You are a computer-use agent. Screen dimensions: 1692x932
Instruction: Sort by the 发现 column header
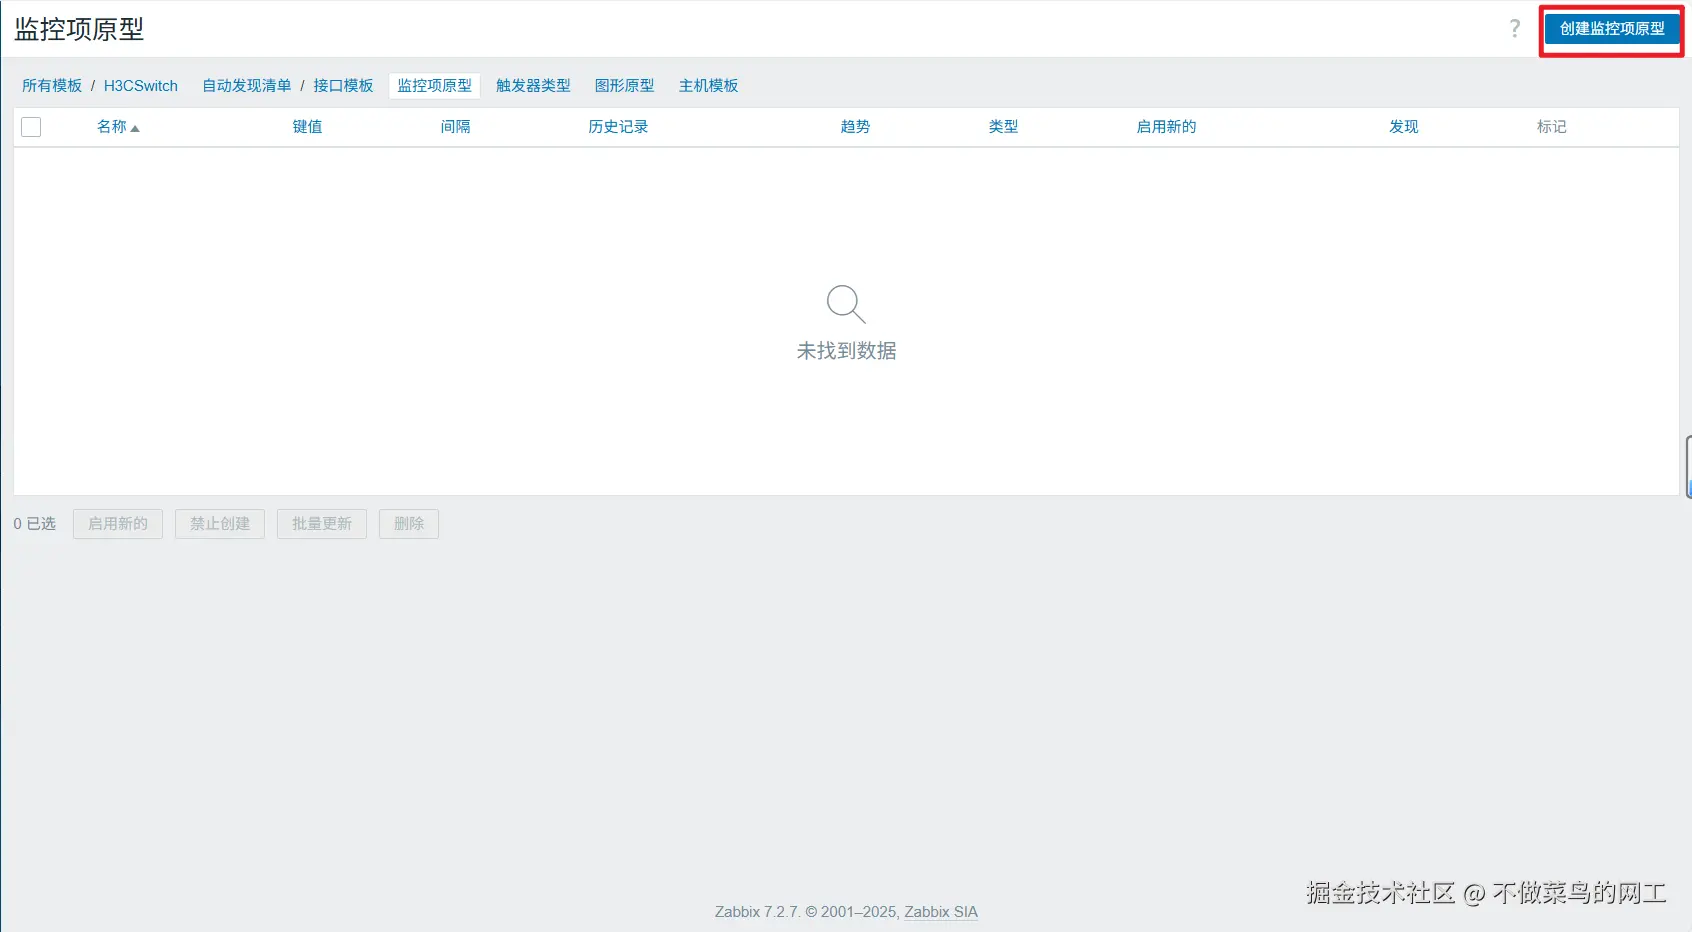tap(1403, 127)
